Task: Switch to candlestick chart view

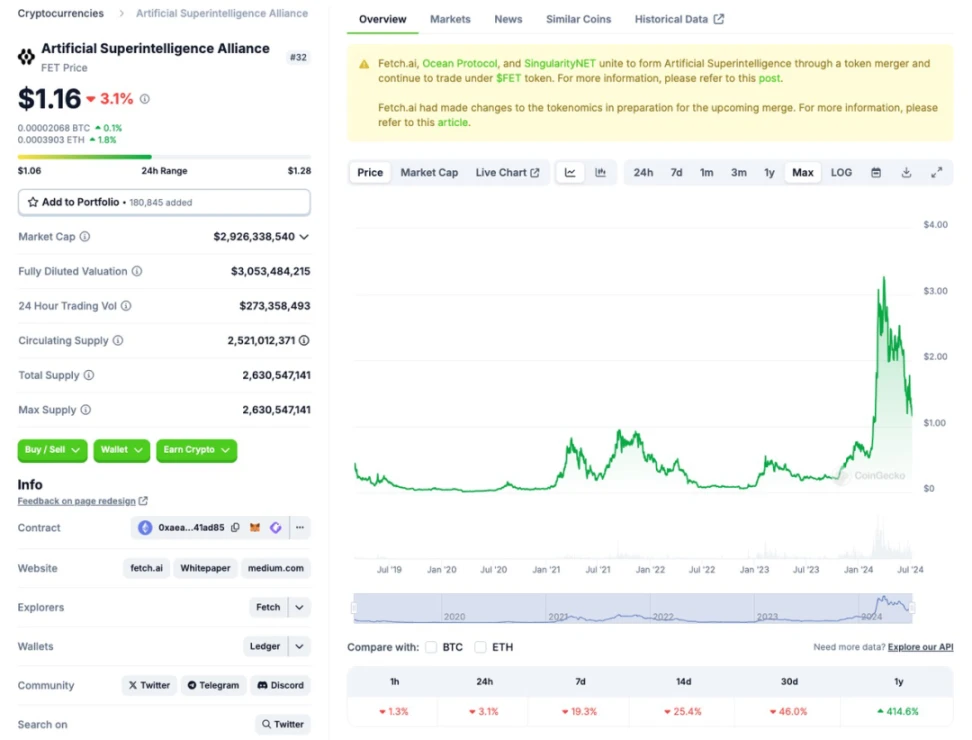Action: coord(600,173)
